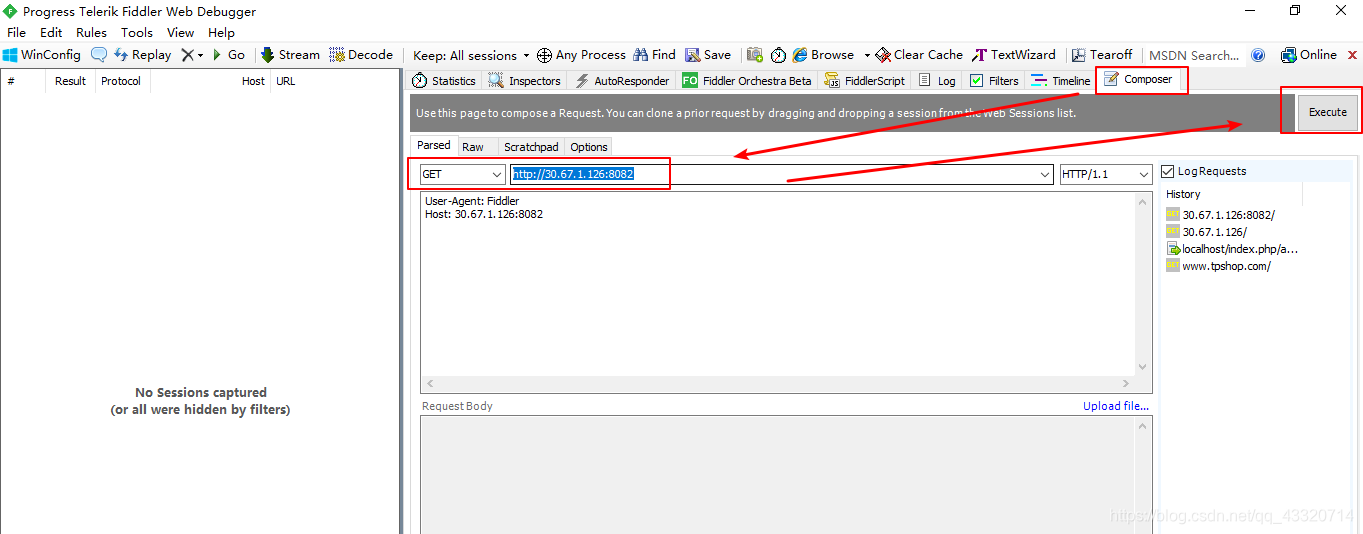Switch to the FiddlerScript tab
The image size is (1363, 534).
866,81
